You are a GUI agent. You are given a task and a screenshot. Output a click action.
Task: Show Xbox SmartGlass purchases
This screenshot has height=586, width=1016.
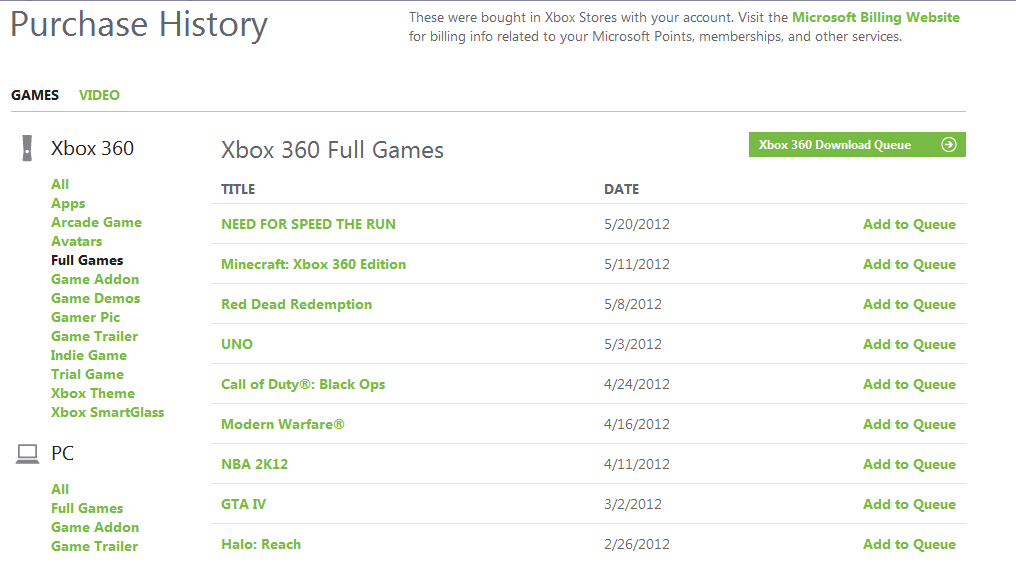click(107, 412)
